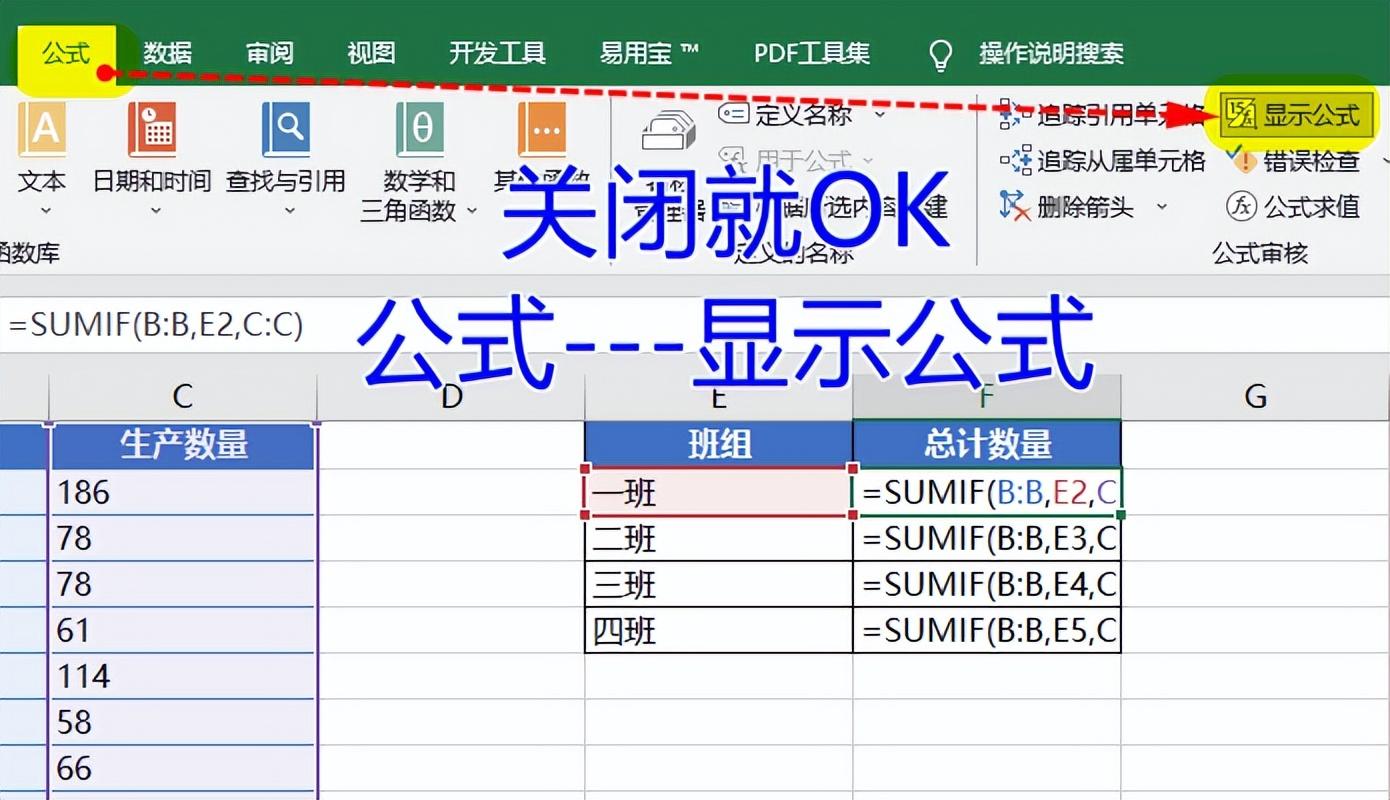Image resolution: width=1390 pixels, height=800 pixels.
Task: Click 追踪引用单元格 to trace precedents
Action: tap(1102, 115)
